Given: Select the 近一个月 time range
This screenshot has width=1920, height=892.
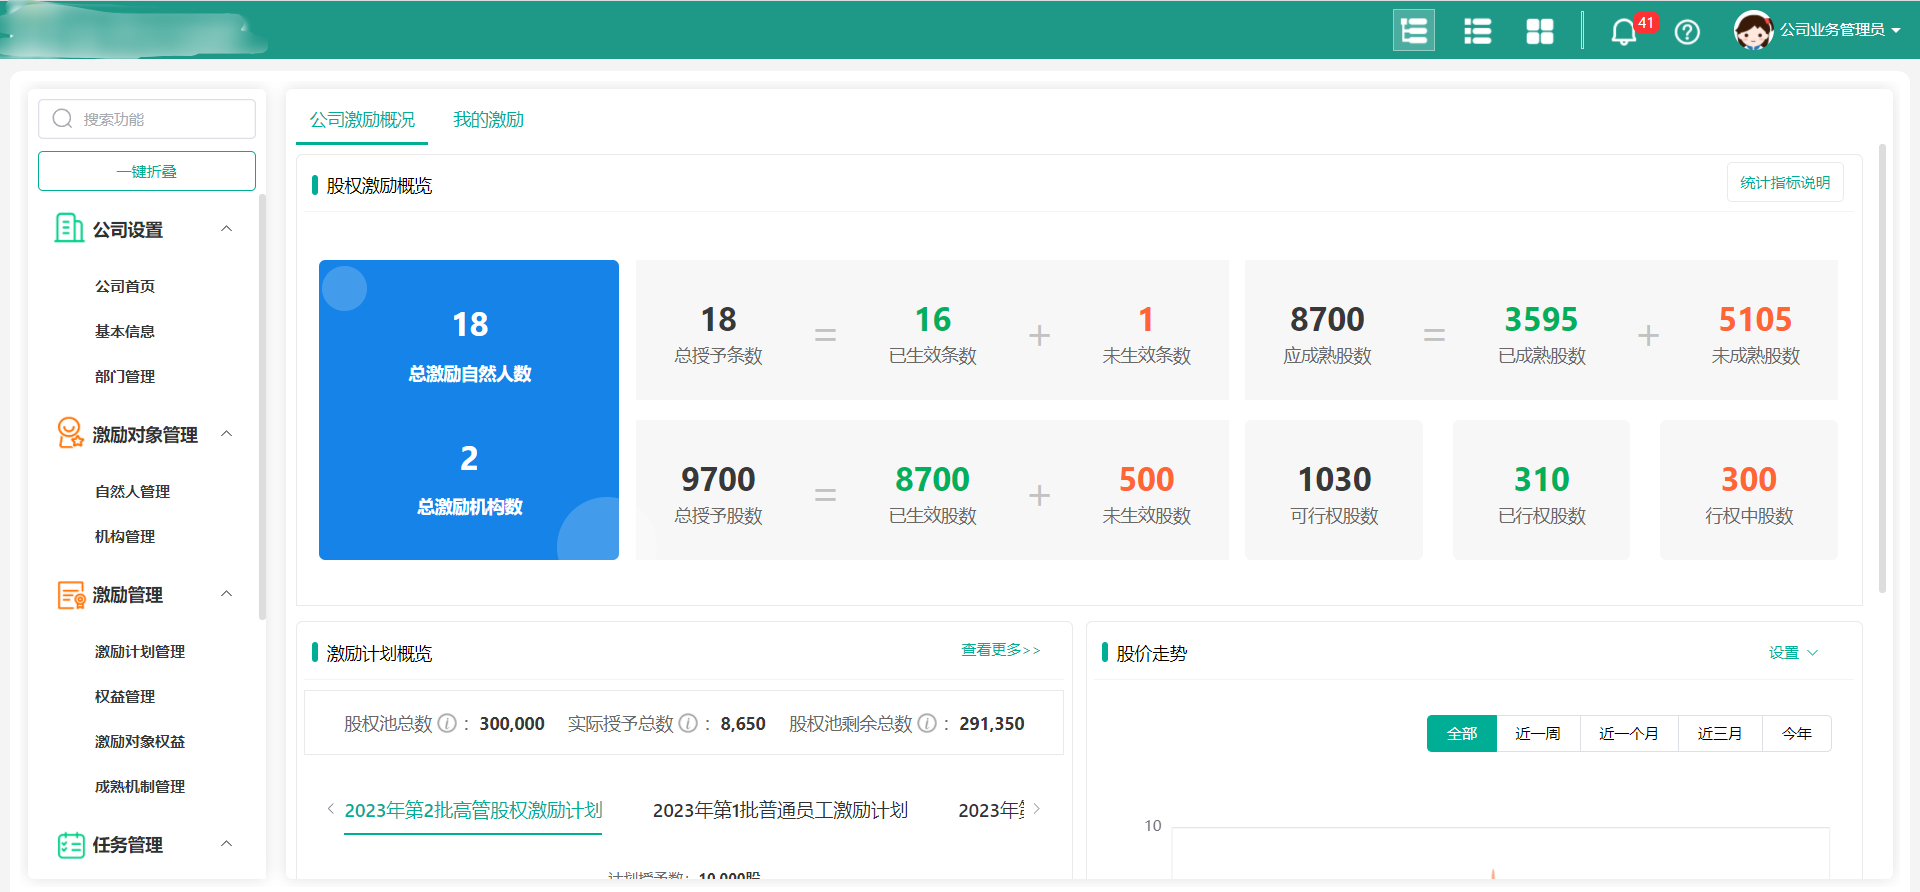Looking at the screenshot, I should click(x=1629, y=733).
